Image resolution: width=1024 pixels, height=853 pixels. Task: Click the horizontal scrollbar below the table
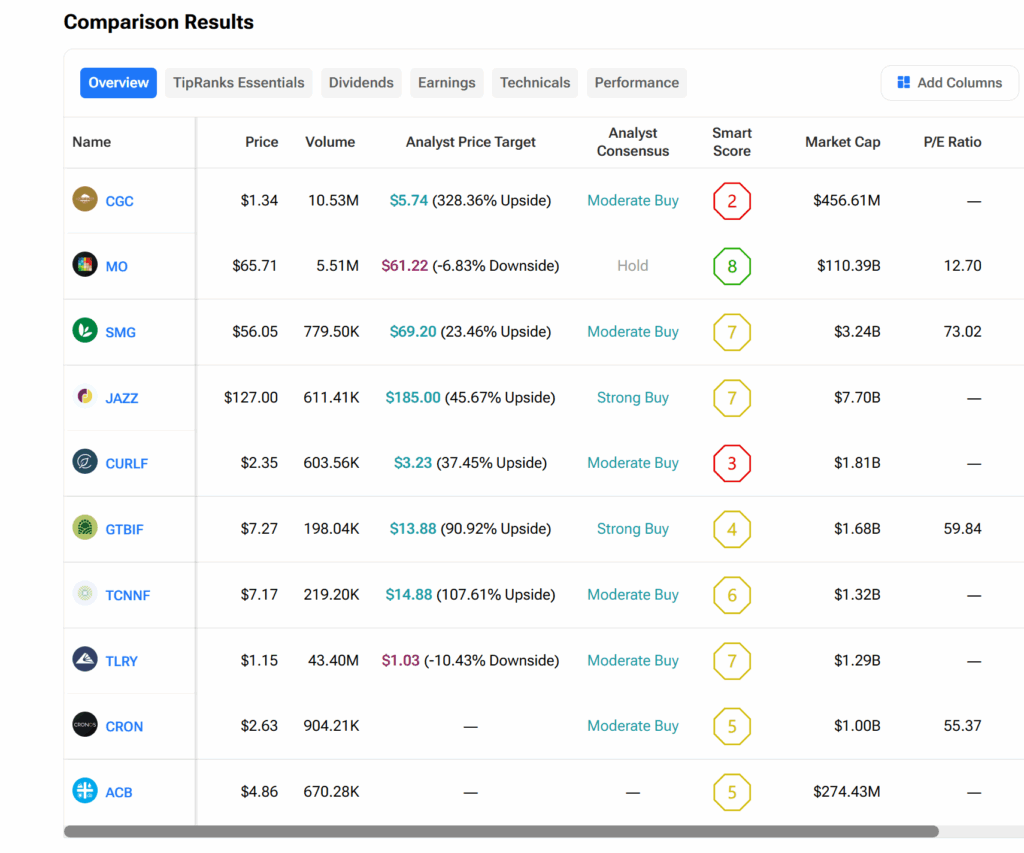click(x=501, y=831)
